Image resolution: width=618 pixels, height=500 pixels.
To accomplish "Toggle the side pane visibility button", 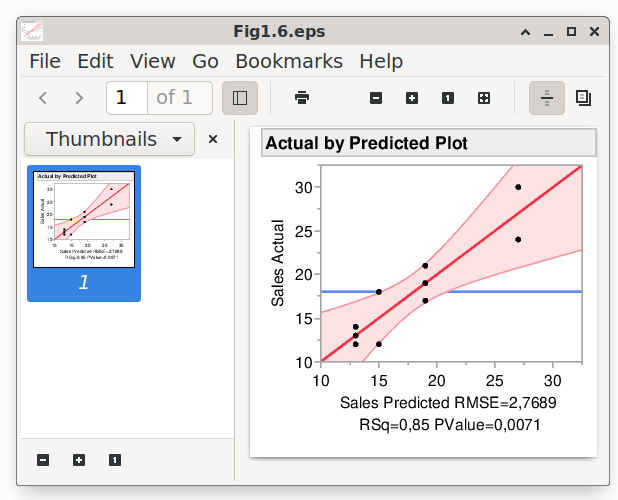I will click(239, 98).
